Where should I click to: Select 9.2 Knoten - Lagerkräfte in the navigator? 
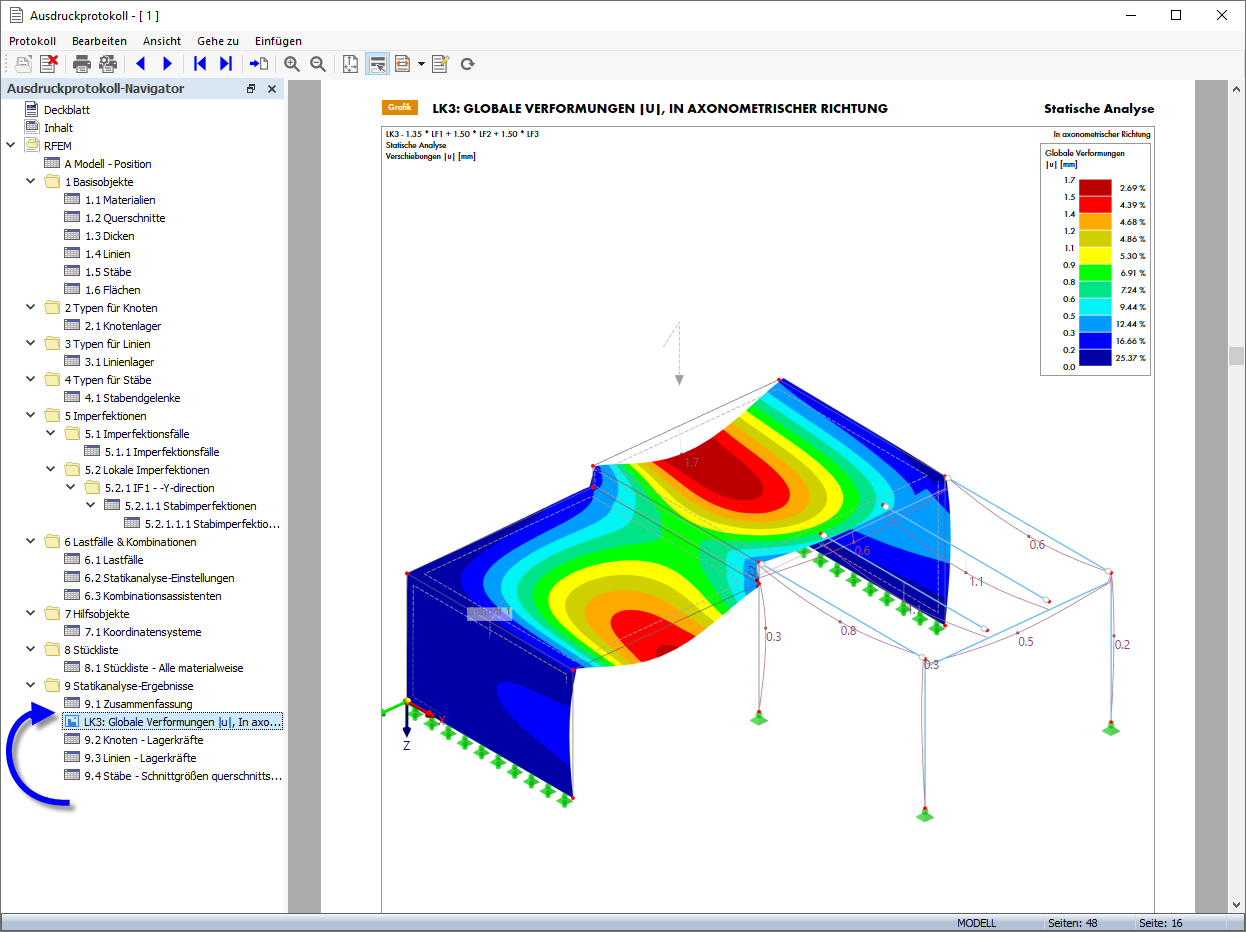(x=143, y=740)
